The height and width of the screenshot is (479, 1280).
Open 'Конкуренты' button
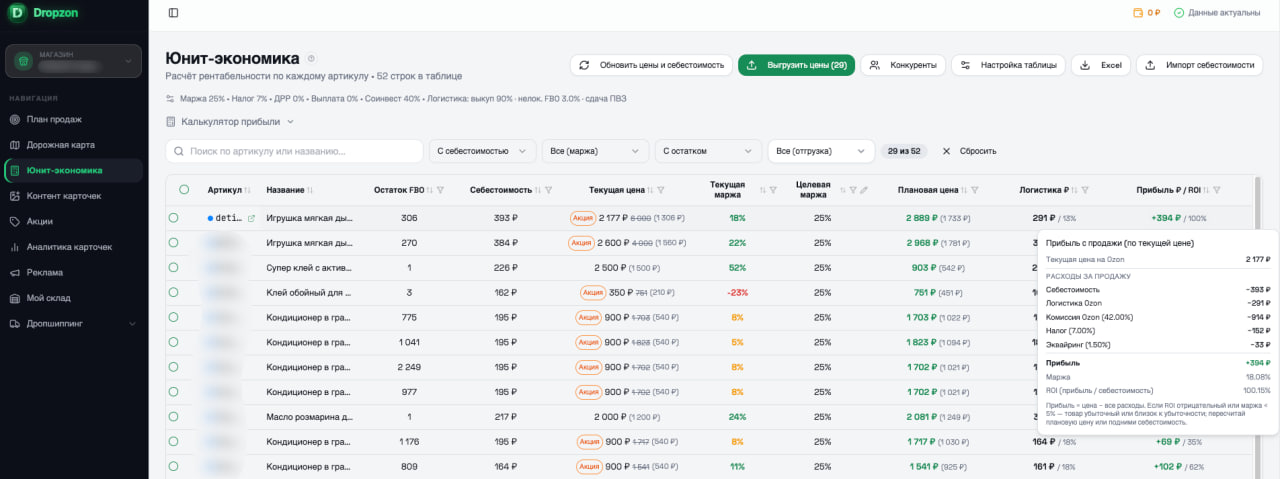903,65
